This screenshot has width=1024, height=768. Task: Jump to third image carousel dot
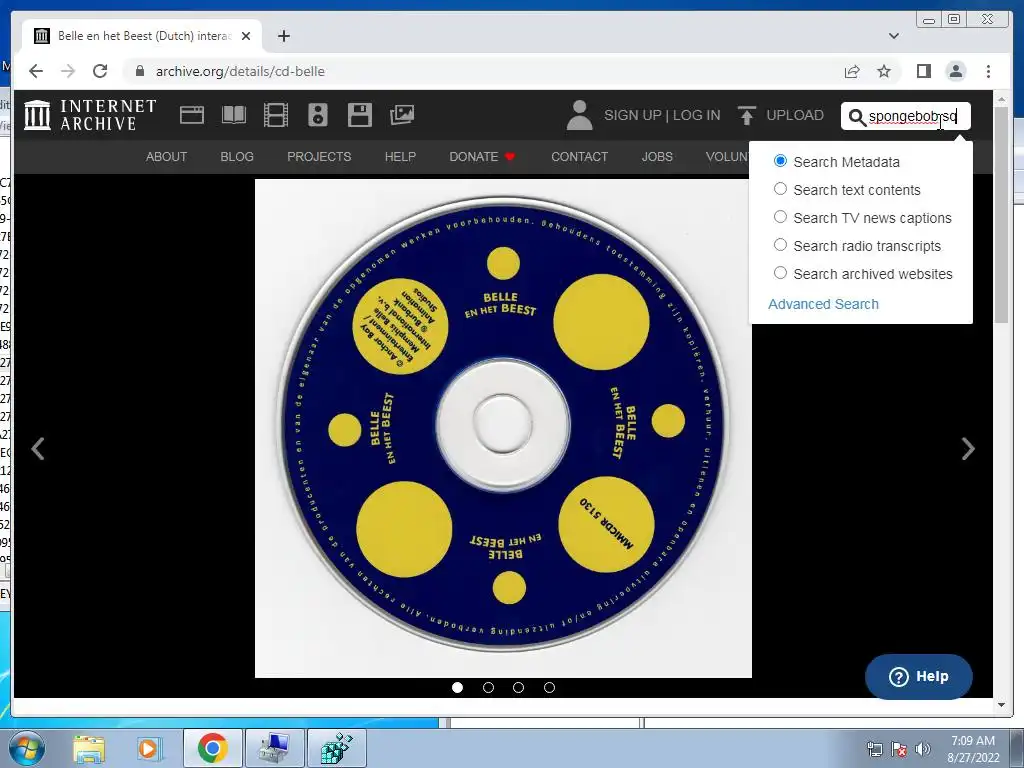(519, 687)
